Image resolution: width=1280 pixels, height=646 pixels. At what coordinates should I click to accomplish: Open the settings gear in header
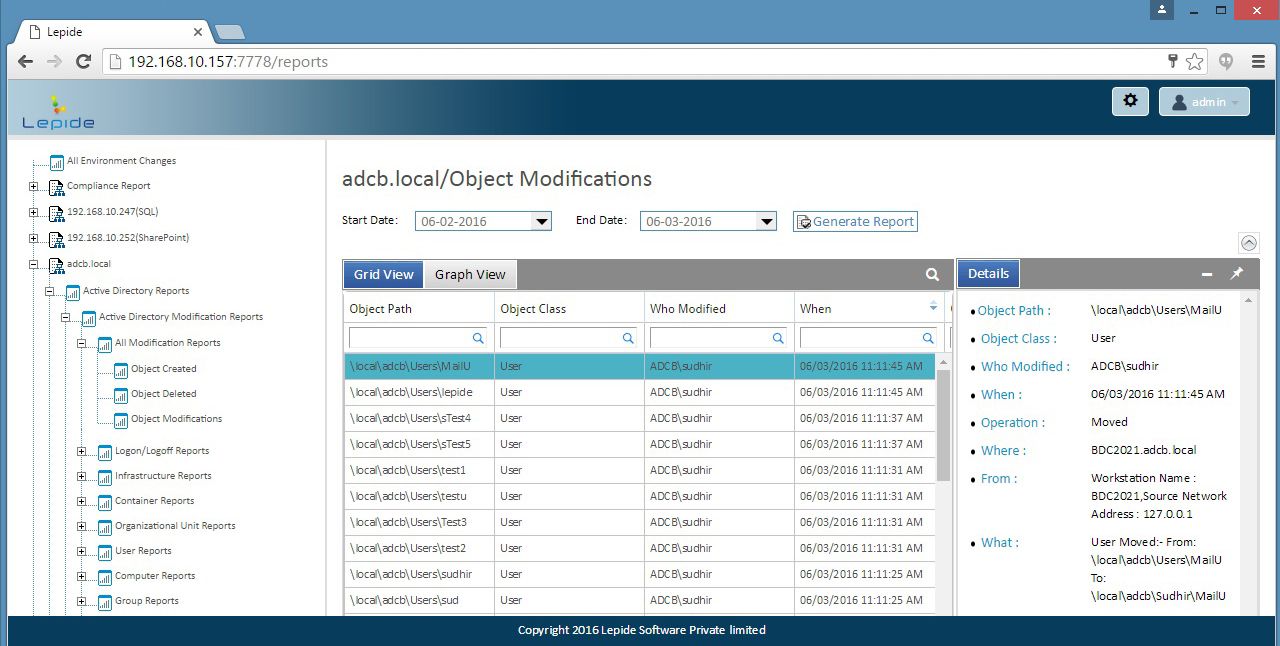1130,101
